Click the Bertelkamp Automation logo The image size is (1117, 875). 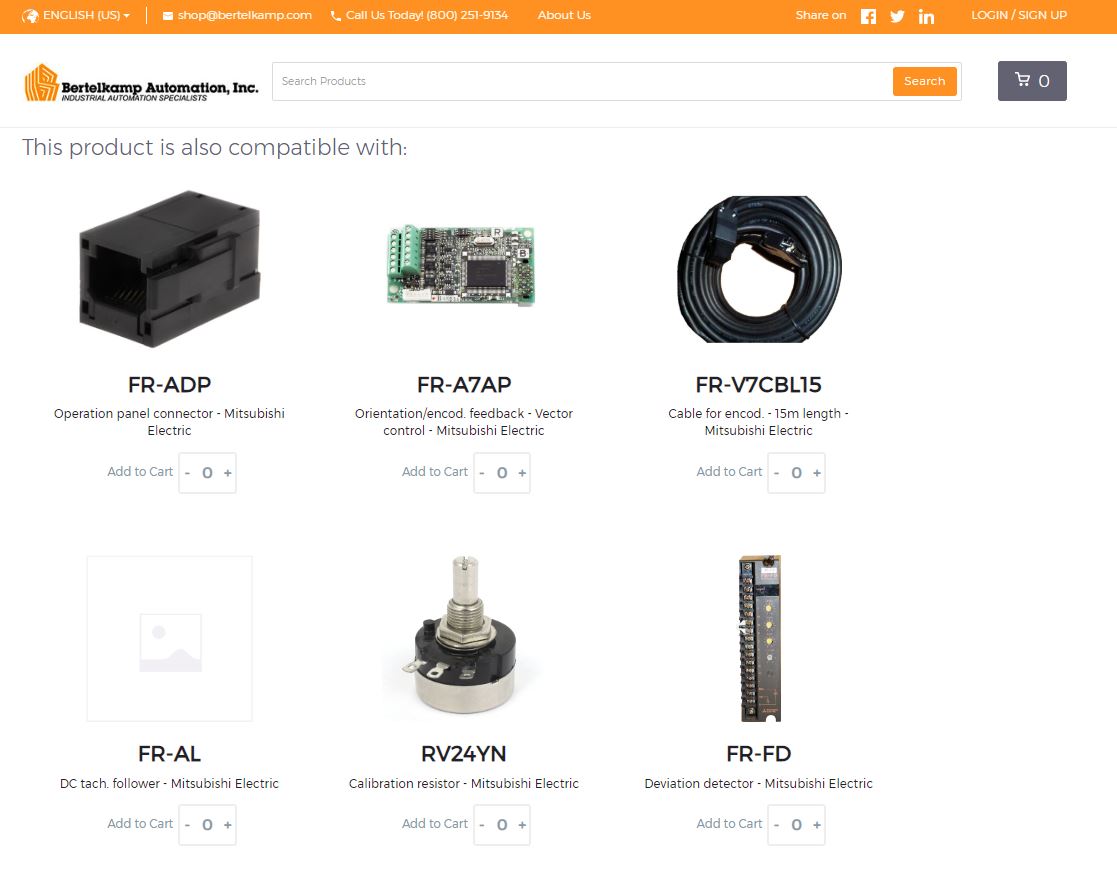click(141, 83)
